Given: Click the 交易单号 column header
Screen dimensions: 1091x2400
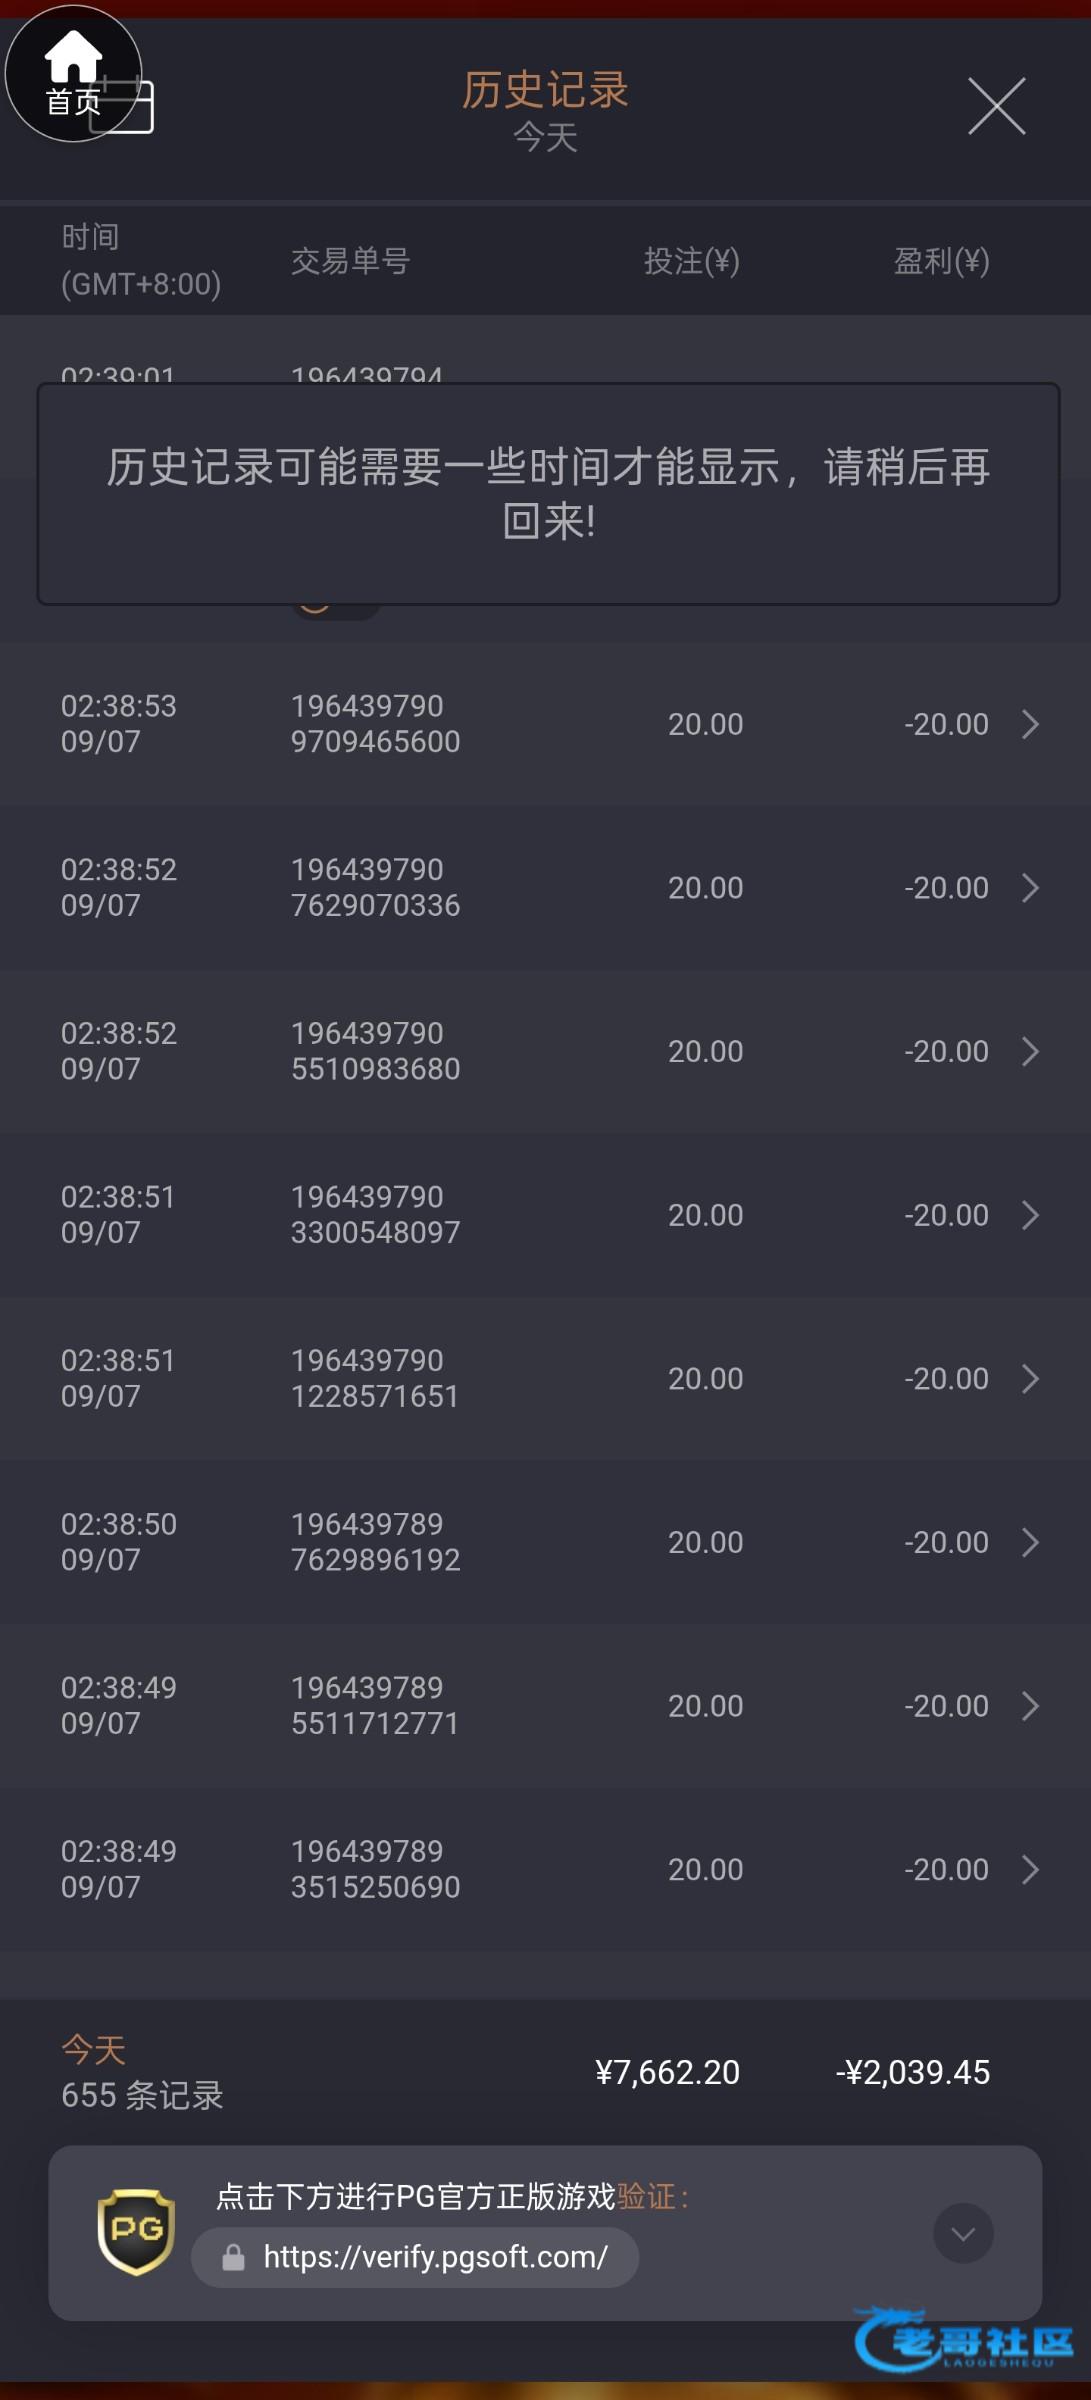Looking at the screenshot, I should (x=350, y=261).
